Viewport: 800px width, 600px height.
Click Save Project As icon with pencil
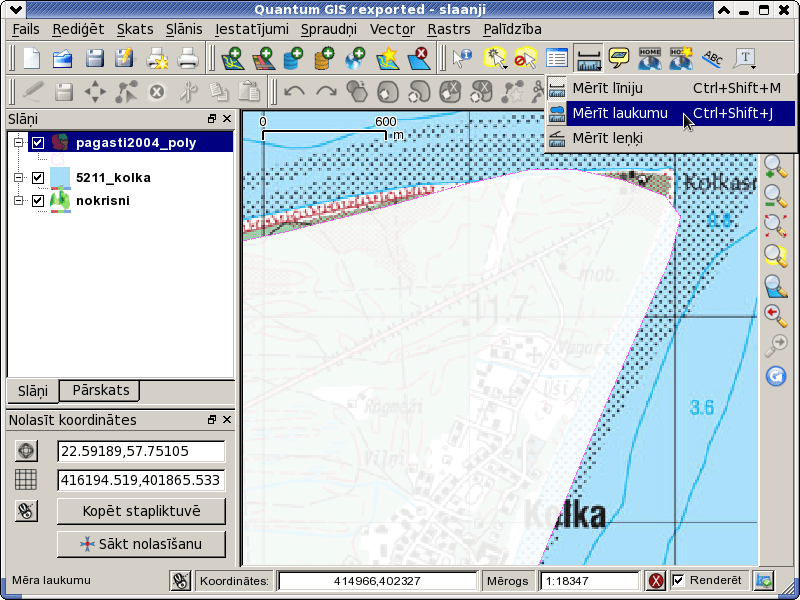(125, 58)
